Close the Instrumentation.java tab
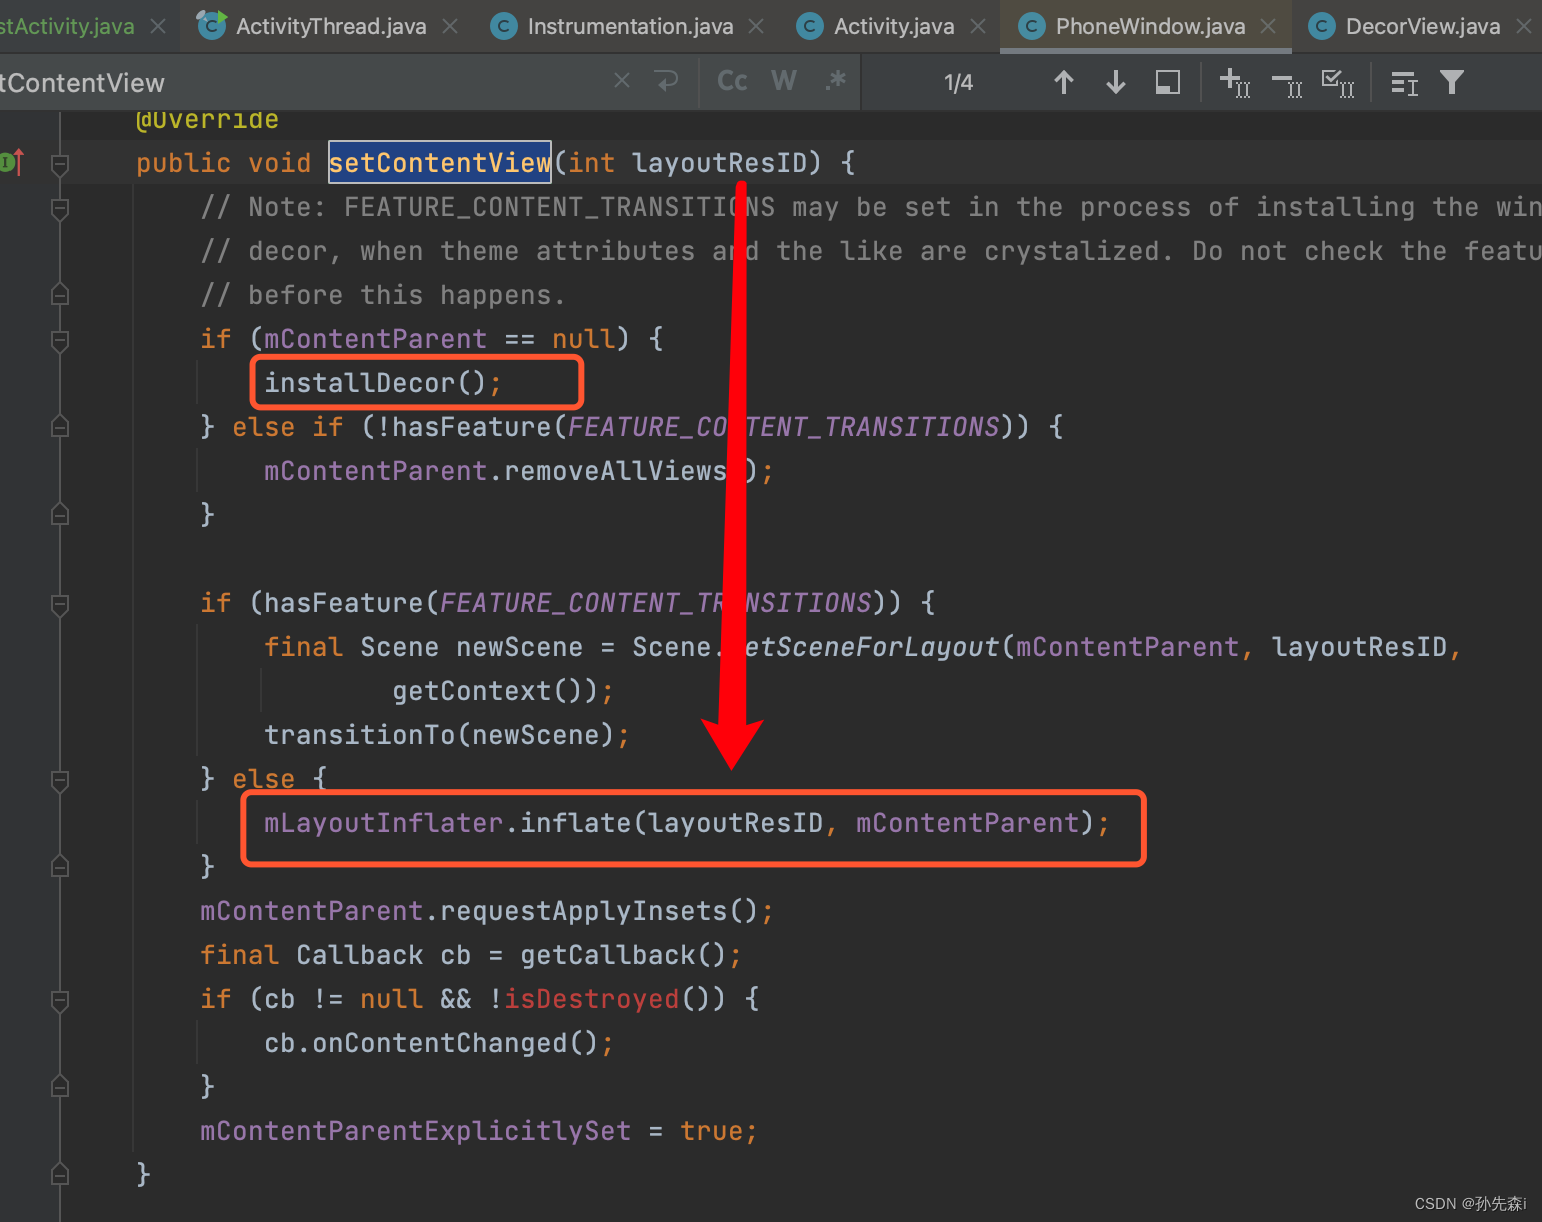 tap(756, 26)
